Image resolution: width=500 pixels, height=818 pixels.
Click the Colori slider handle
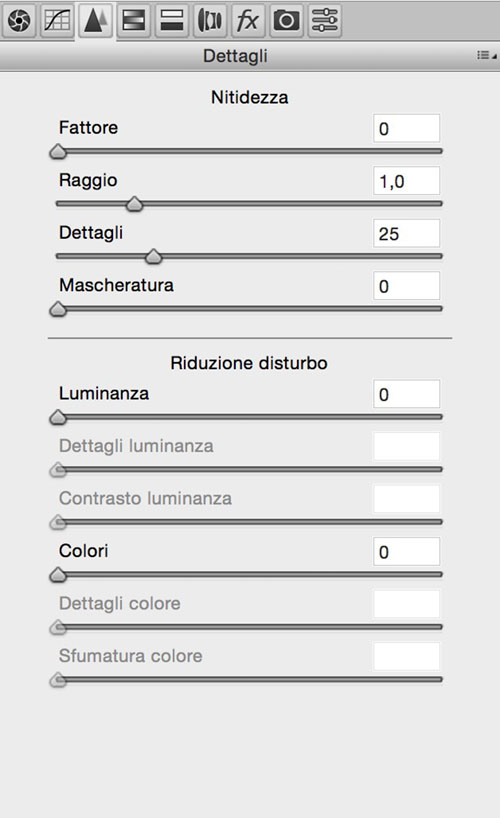pos(58,575)
